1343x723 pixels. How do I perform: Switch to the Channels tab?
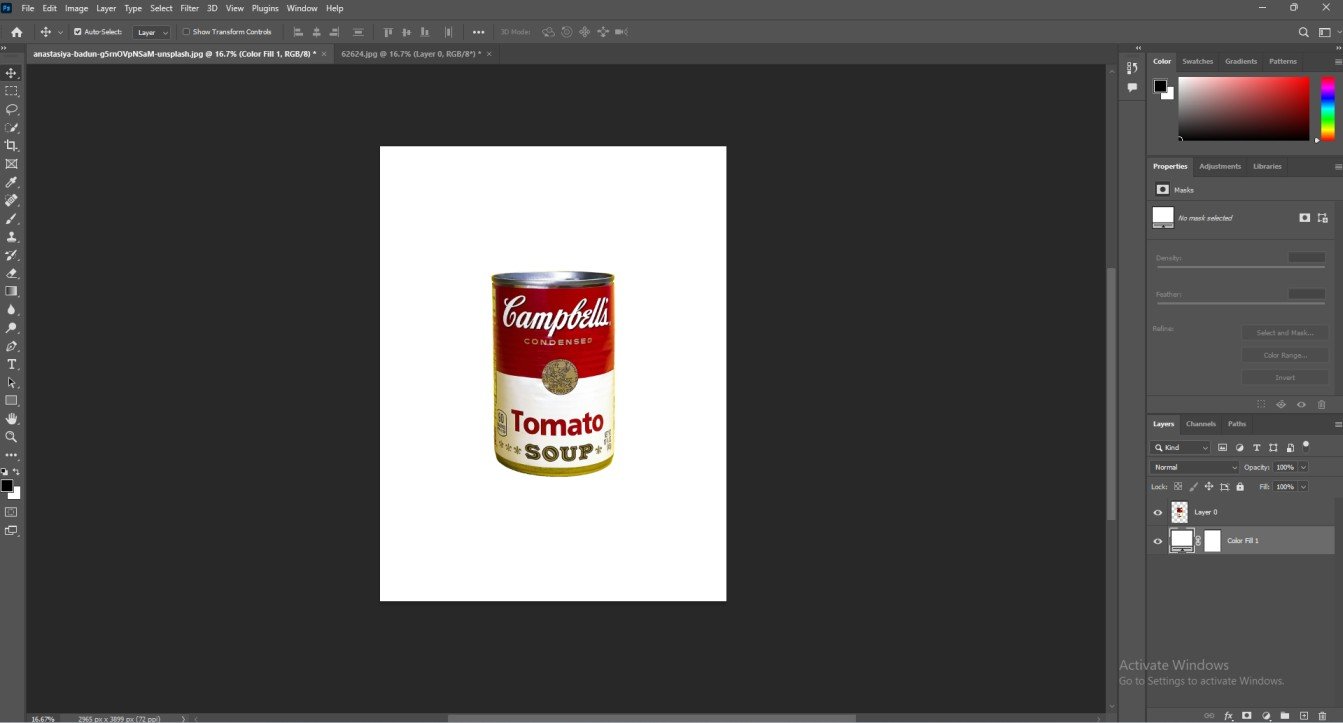click(x=1201, y=424)
